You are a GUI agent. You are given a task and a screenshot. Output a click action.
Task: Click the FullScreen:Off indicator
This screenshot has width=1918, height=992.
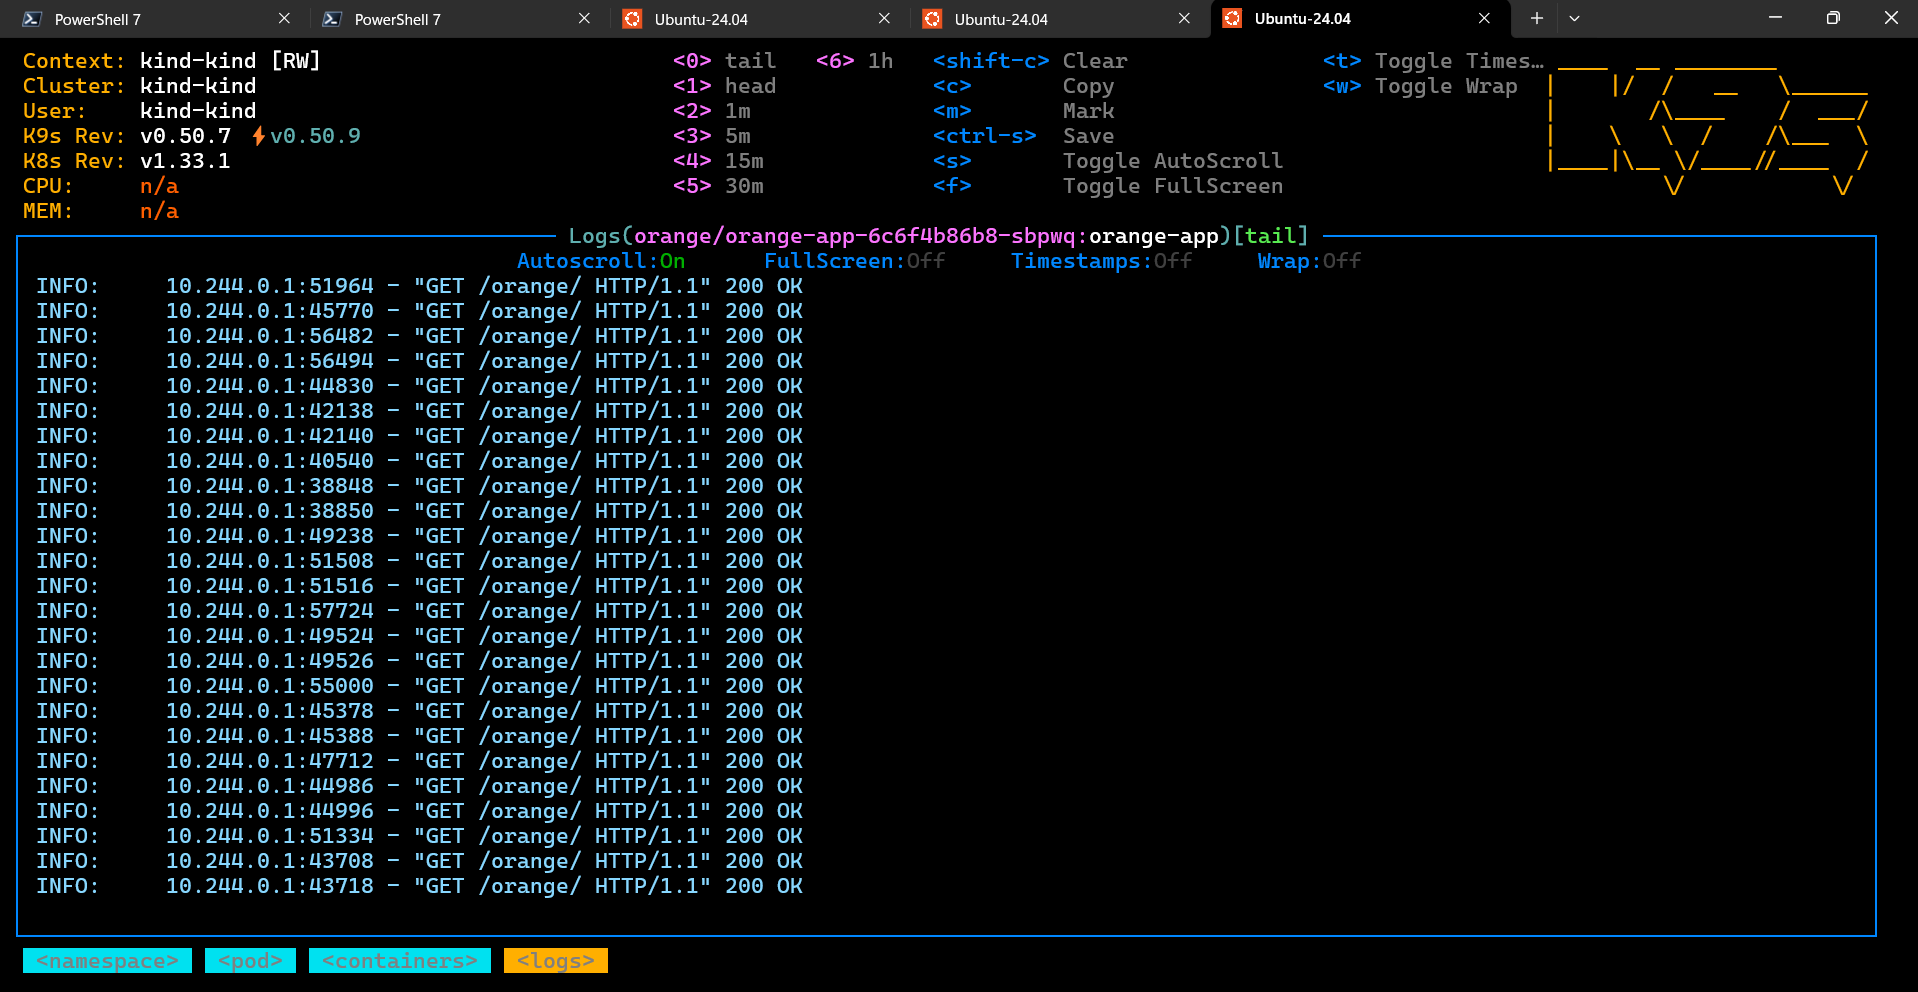(x=854, y=261)
